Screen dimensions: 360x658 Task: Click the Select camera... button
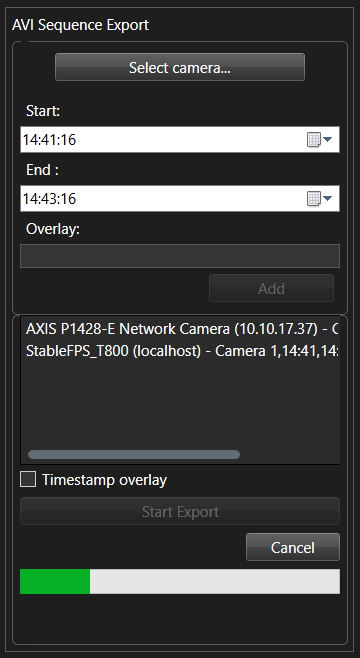click(180, 67)
